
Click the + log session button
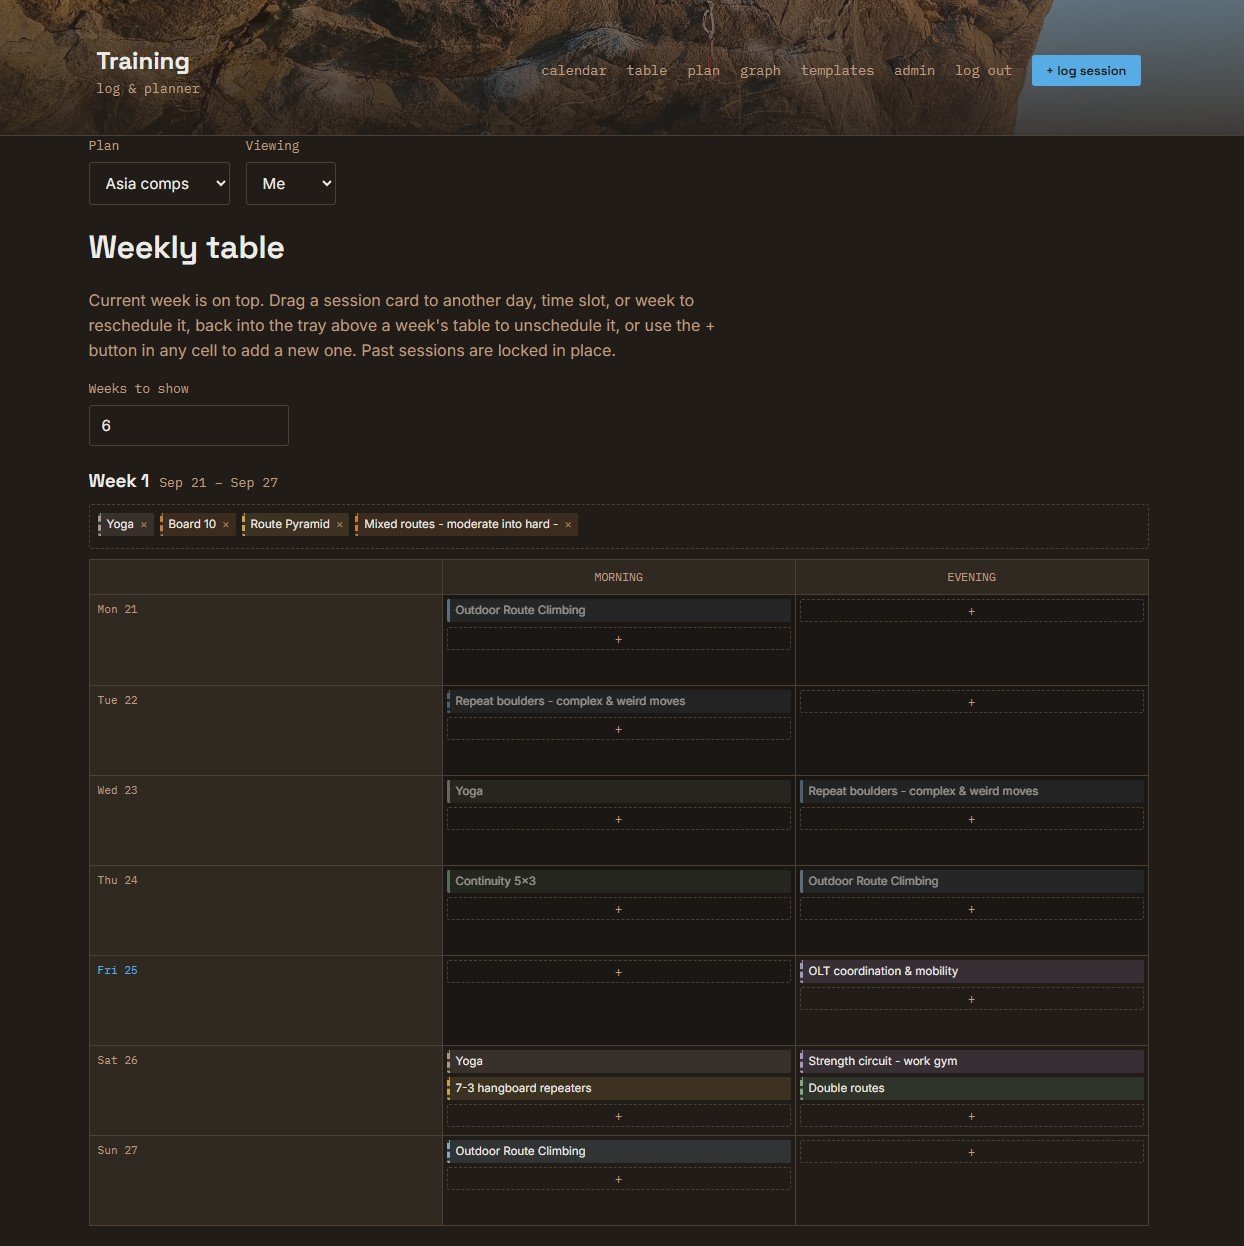point(1086,71)
